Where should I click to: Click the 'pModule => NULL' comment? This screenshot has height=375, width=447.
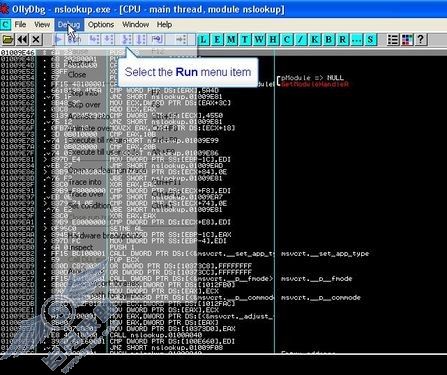tap(312, 78)
